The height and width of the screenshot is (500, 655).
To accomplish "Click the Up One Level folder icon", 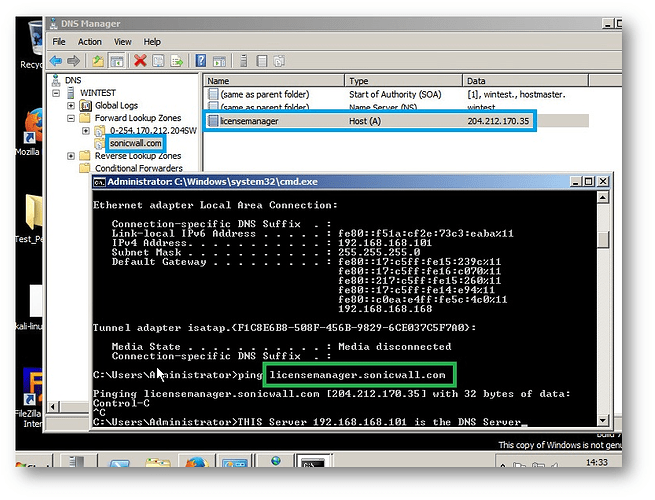I will pos(100,61).
